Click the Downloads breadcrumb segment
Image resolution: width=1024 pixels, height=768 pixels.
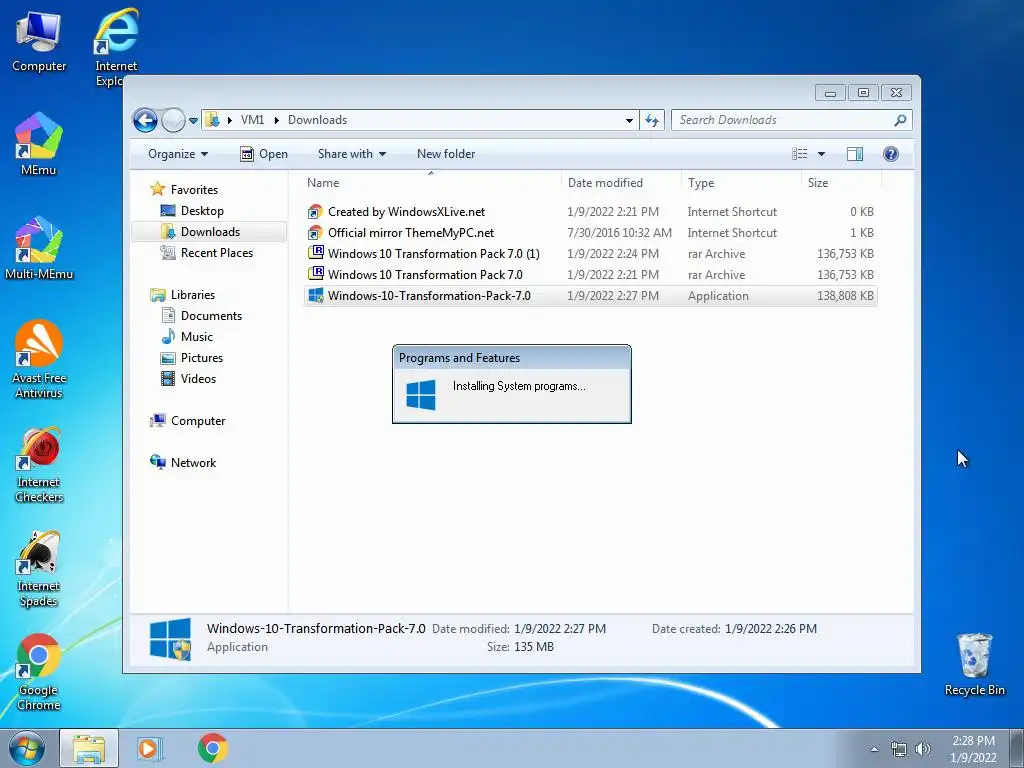[317, 120]
